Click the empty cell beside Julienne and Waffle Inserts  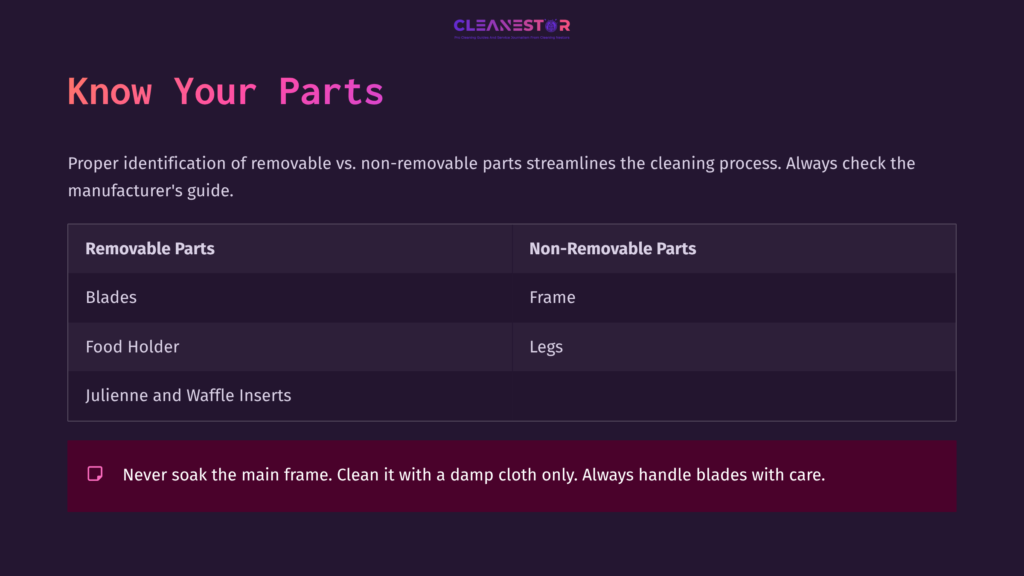[x=733, y=396]
